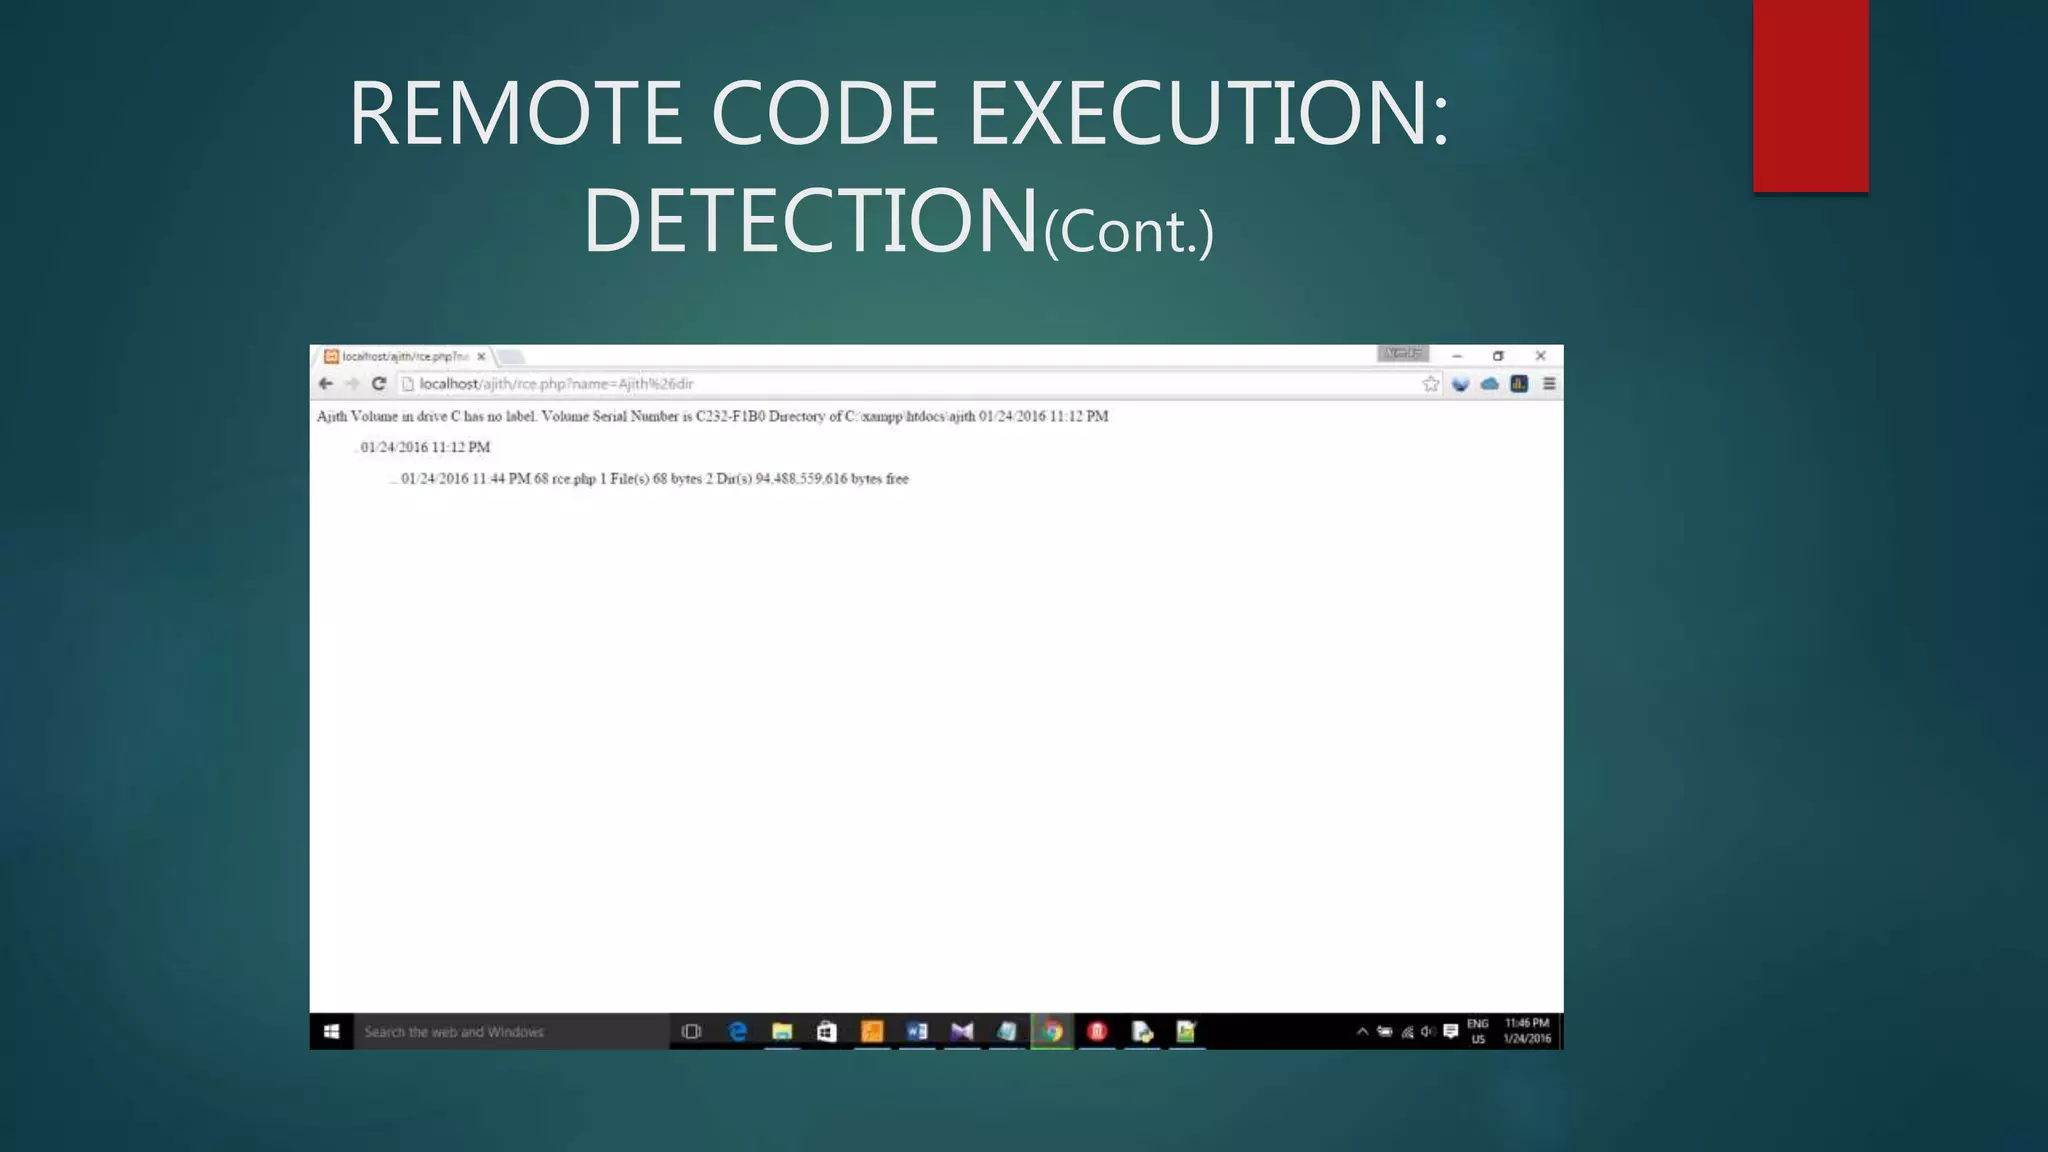Screen dimensions: 2048x1152
Task: Click the '01/24/2016 11:12 PM' line
Action: point(425,447)
